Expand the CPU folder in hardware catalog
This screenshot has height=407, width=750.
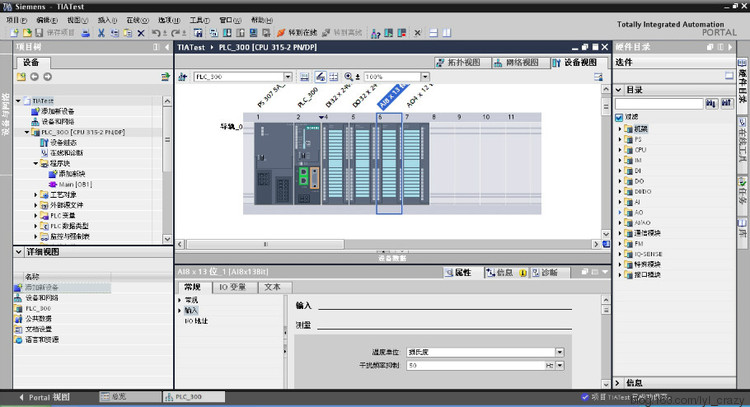click(620, 150)
